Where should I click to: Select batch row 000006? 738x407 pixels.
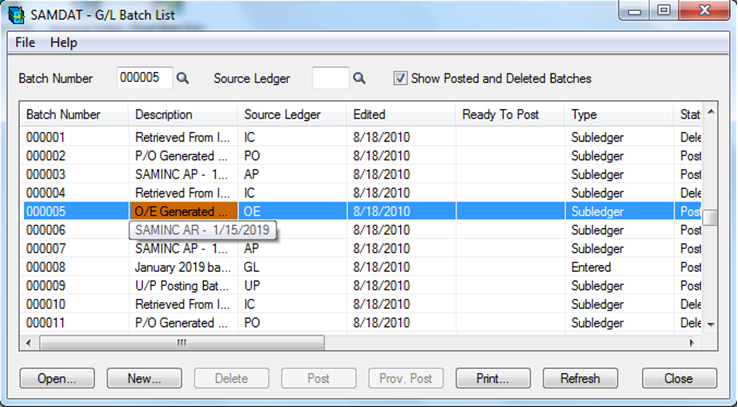click(361, 230)
